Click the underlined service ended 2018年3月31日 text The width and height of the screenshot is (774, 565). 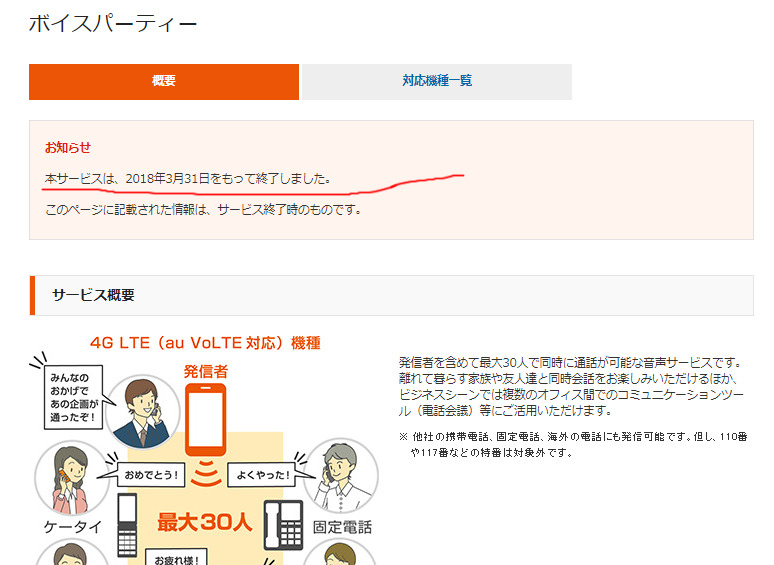(x=188, y=178)
